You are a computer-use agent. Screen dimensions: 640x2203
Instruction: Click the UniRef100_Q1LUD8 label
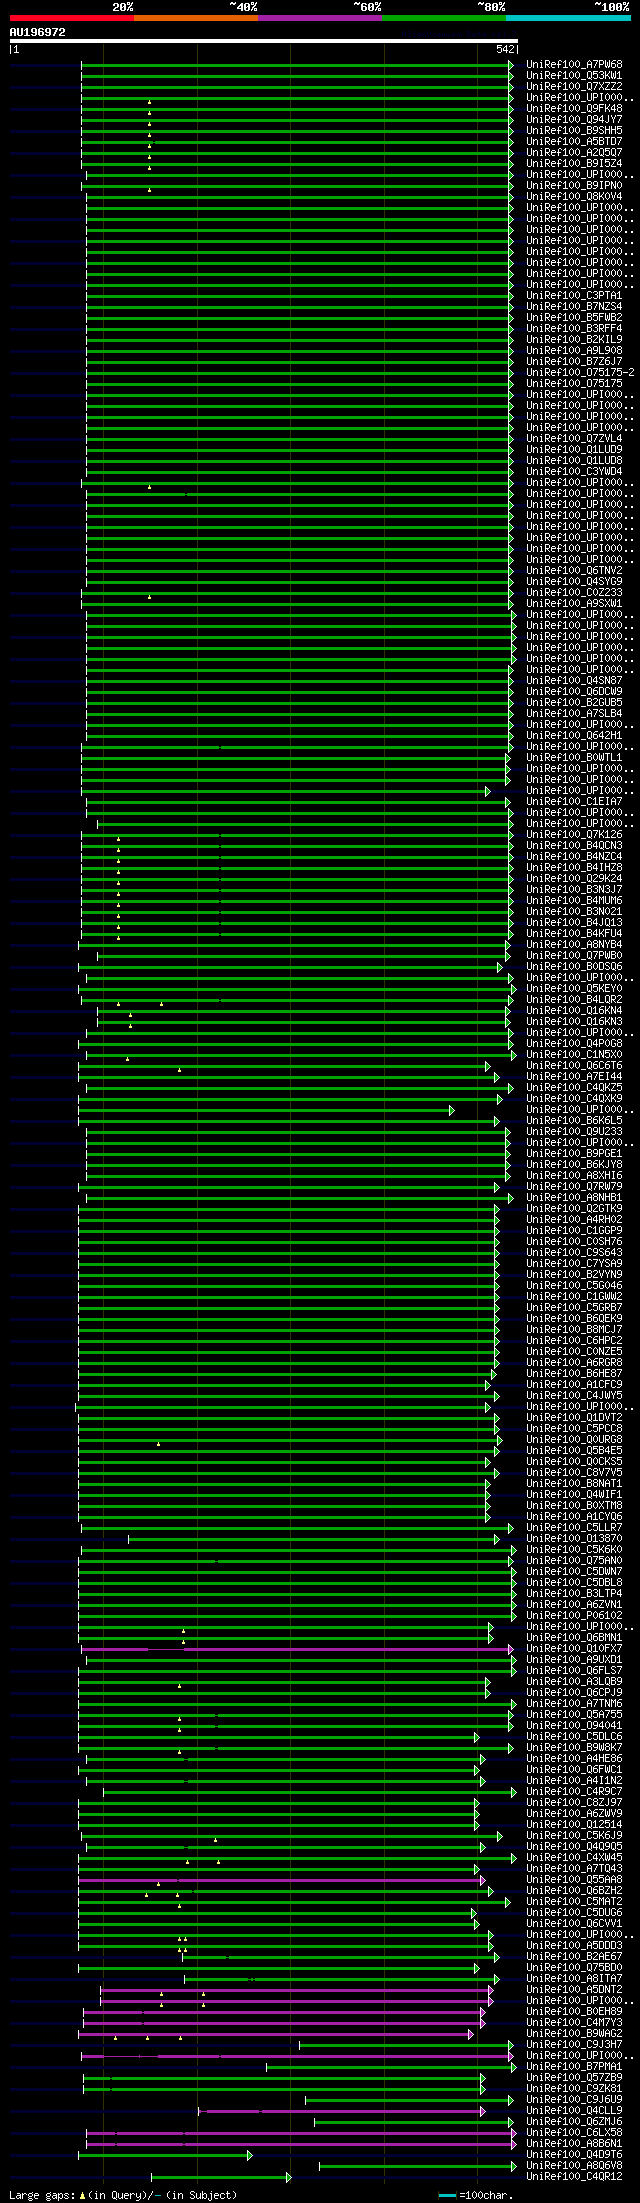click(574, 460)
